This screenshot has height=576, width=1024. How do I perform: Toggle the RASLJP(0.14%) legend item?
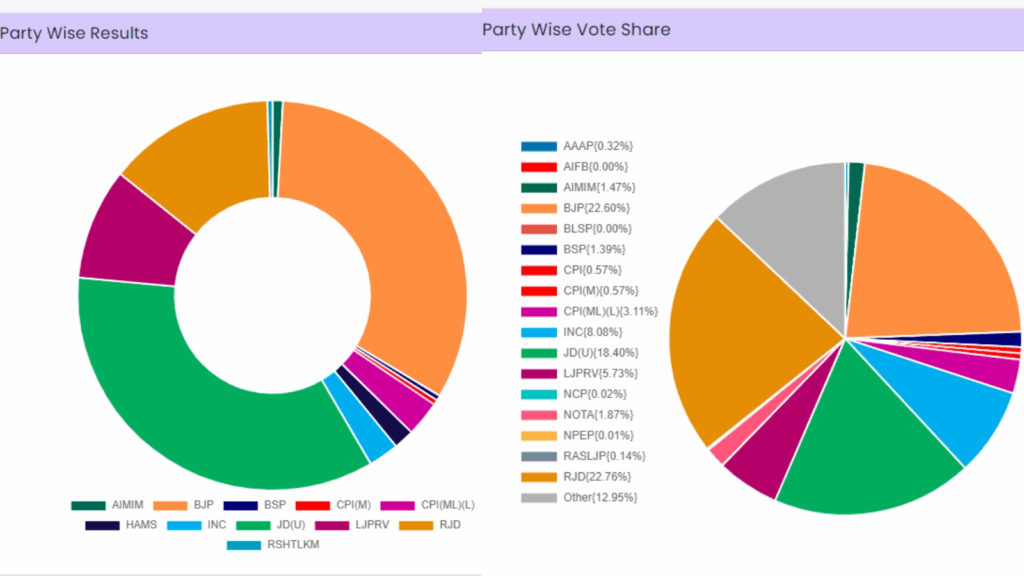click(x=604, y=456)
